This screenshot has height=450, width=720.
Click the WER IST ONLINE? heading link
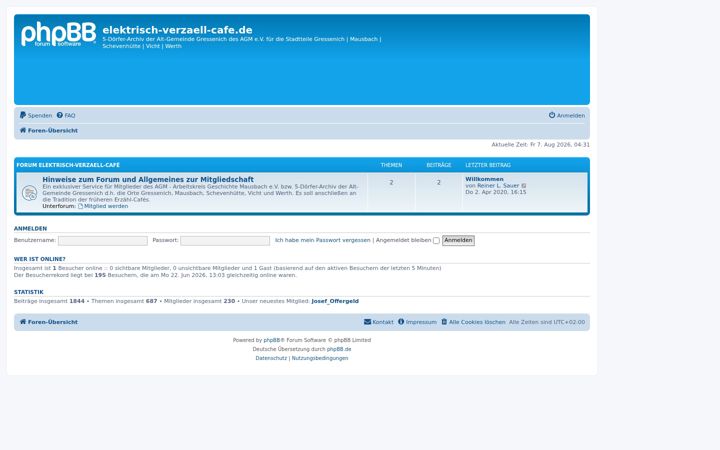[x=39, y=259]
